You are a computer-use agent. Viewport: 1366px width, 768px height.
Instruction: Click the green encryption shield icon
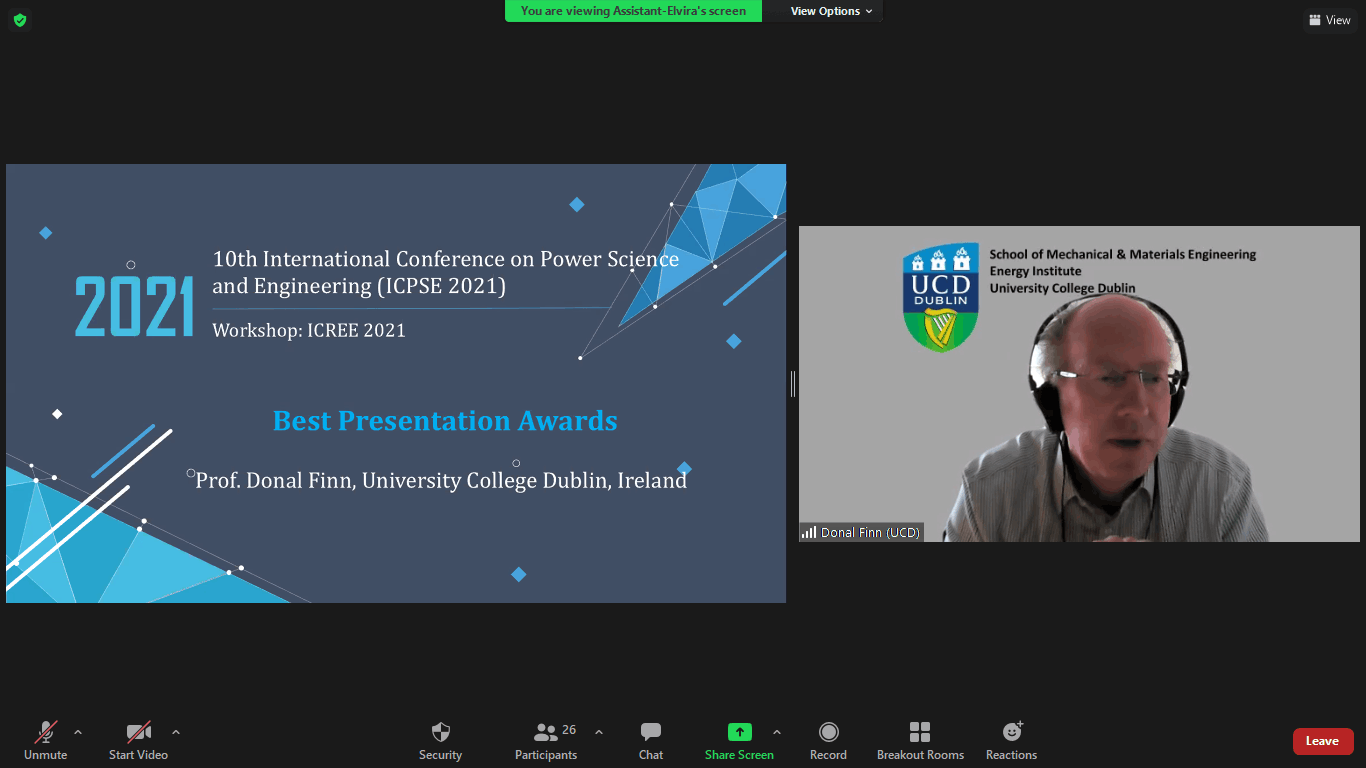[20, 20]
